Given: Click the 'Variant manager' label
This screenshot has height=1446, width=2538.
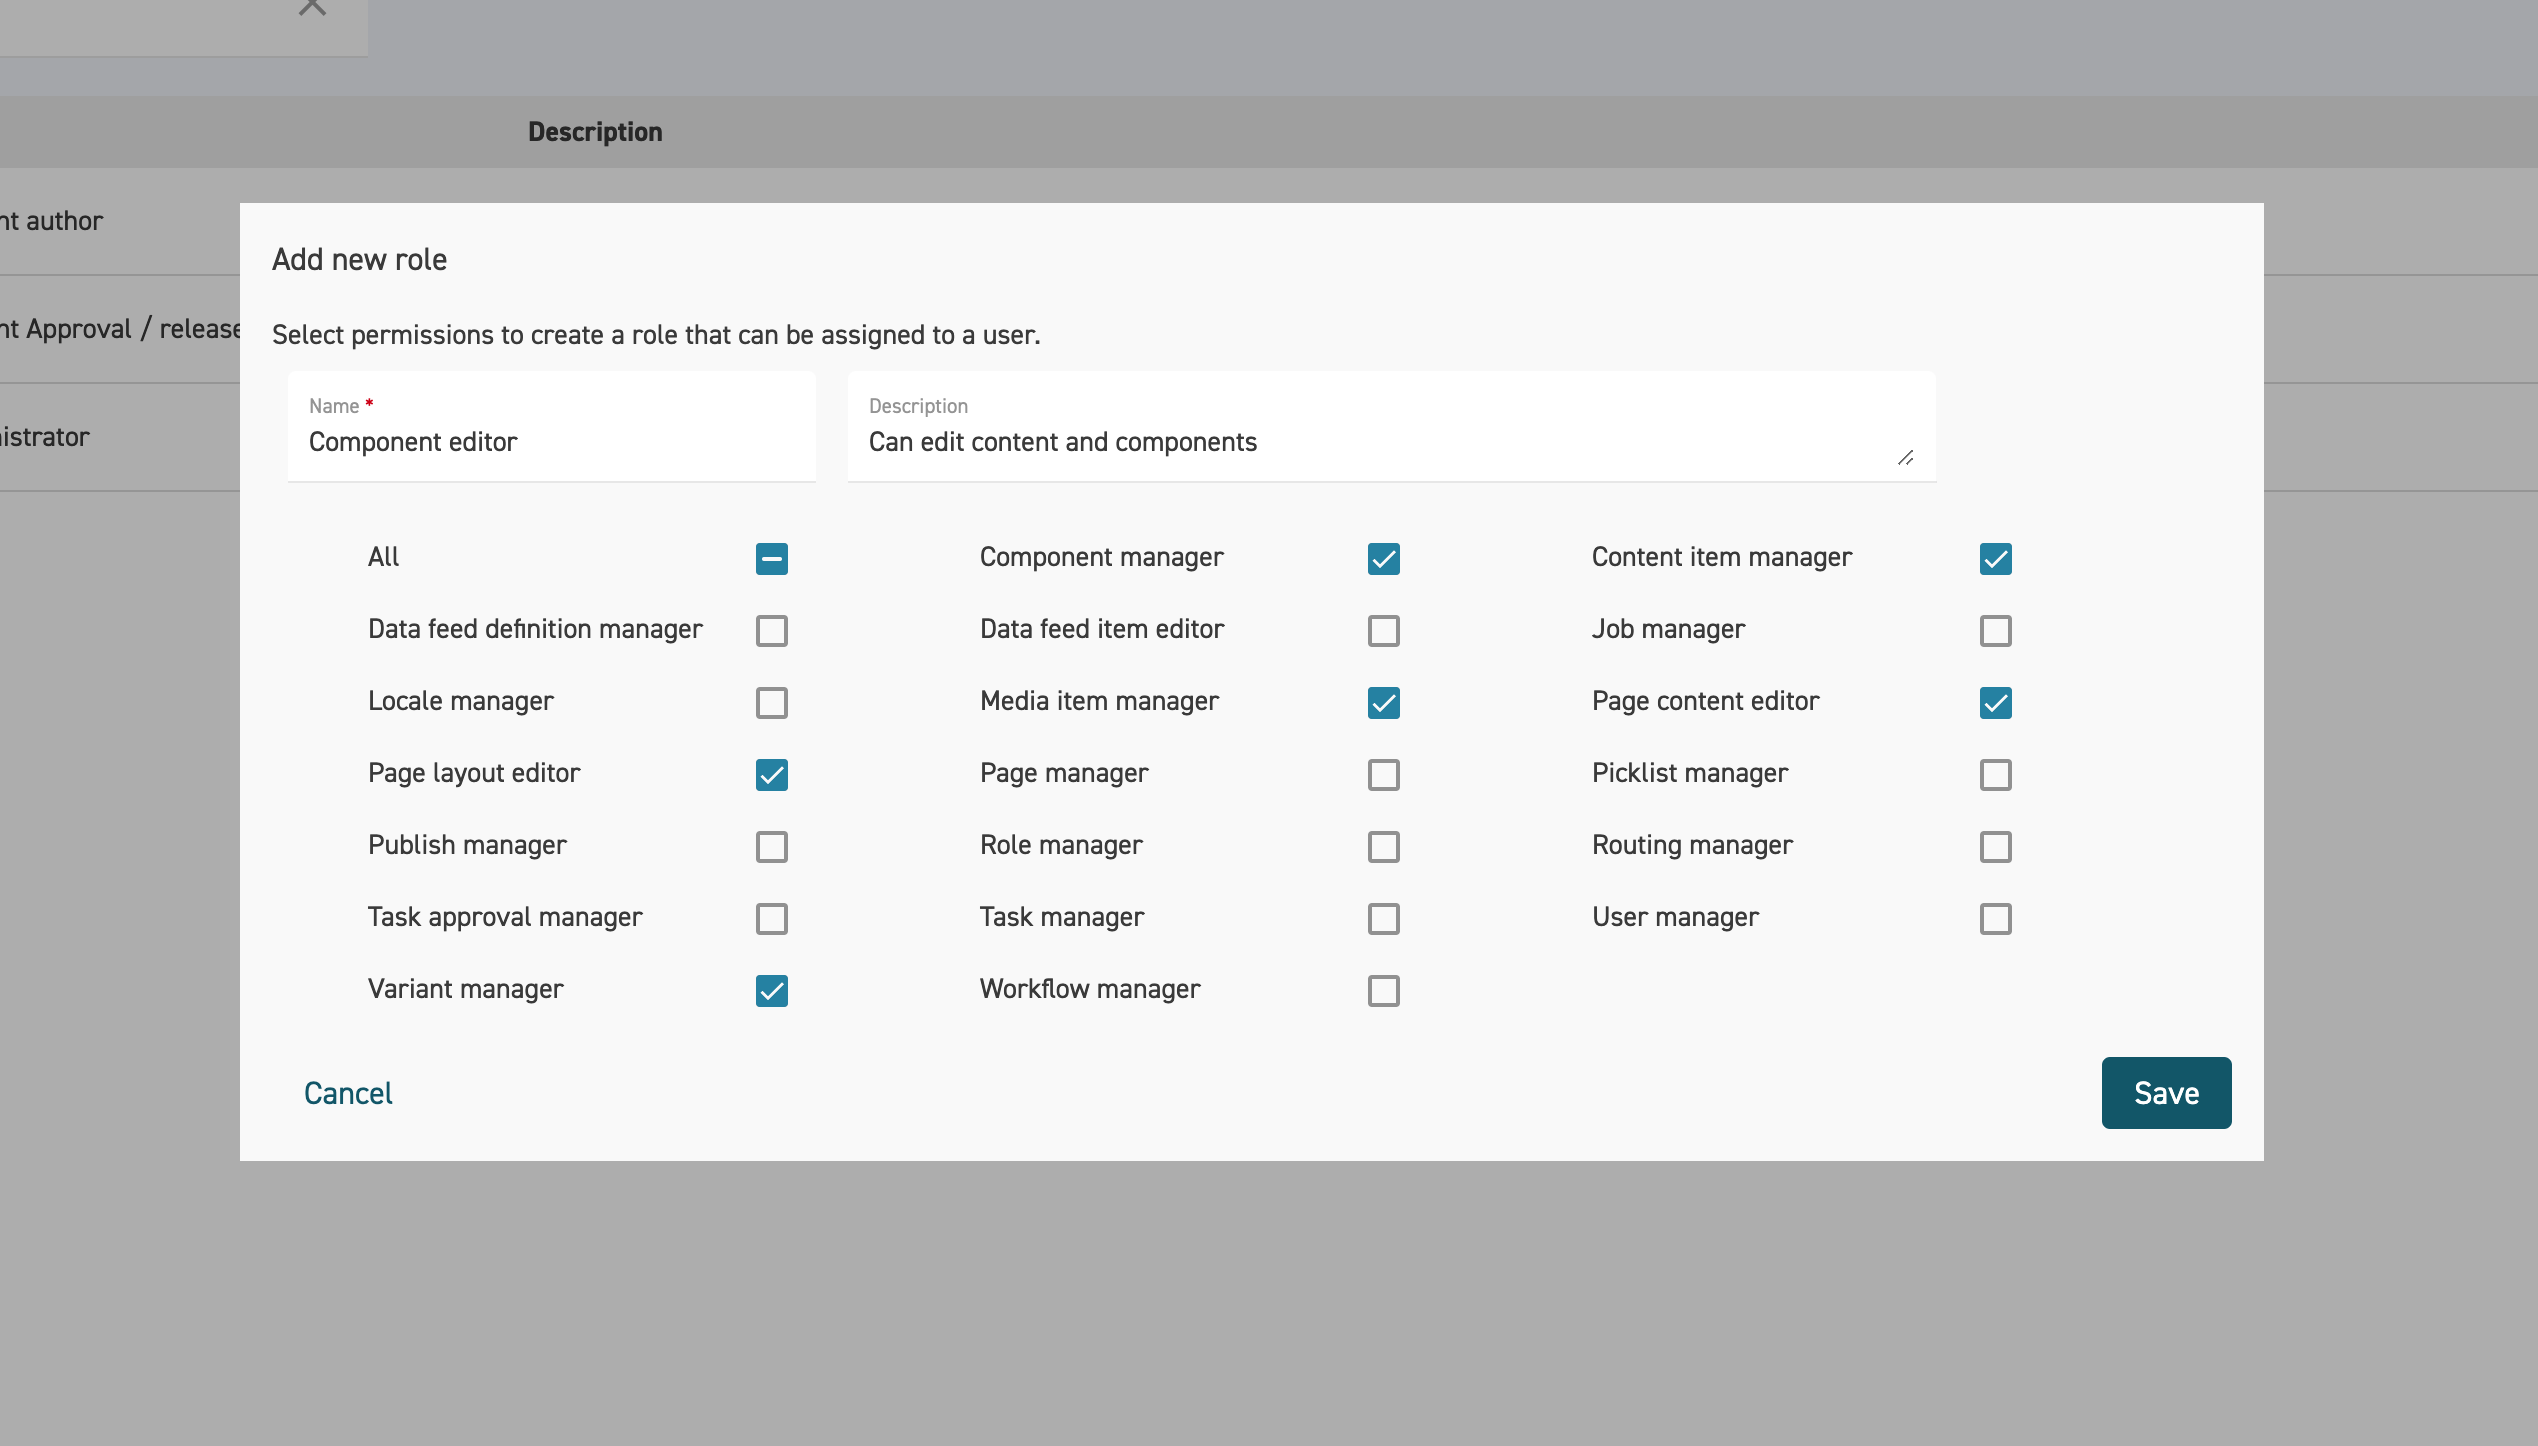Looking at the screenshot, I should 465,989.
